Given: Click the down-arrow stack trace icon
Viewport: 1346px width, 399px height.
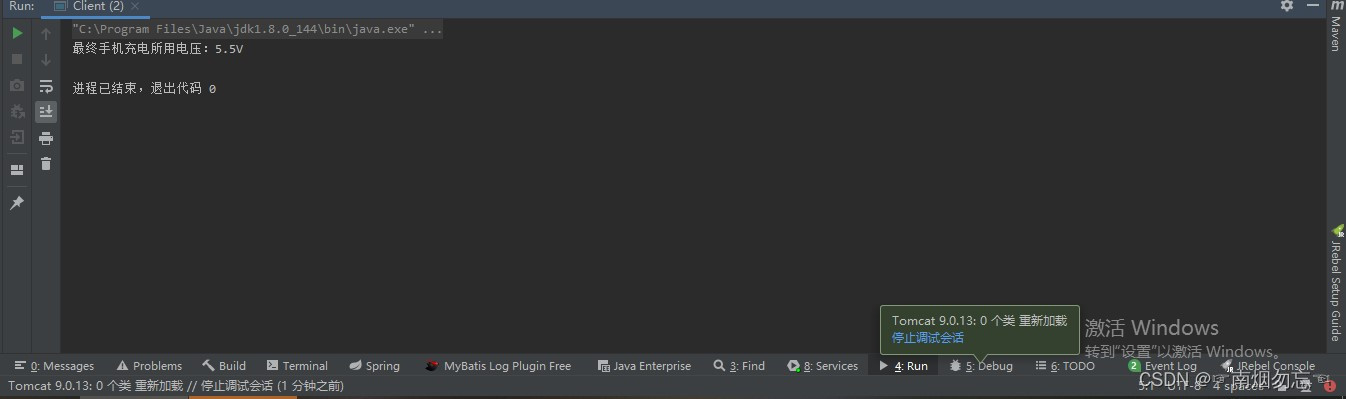Looking at the screenshot, I should 46,59.
